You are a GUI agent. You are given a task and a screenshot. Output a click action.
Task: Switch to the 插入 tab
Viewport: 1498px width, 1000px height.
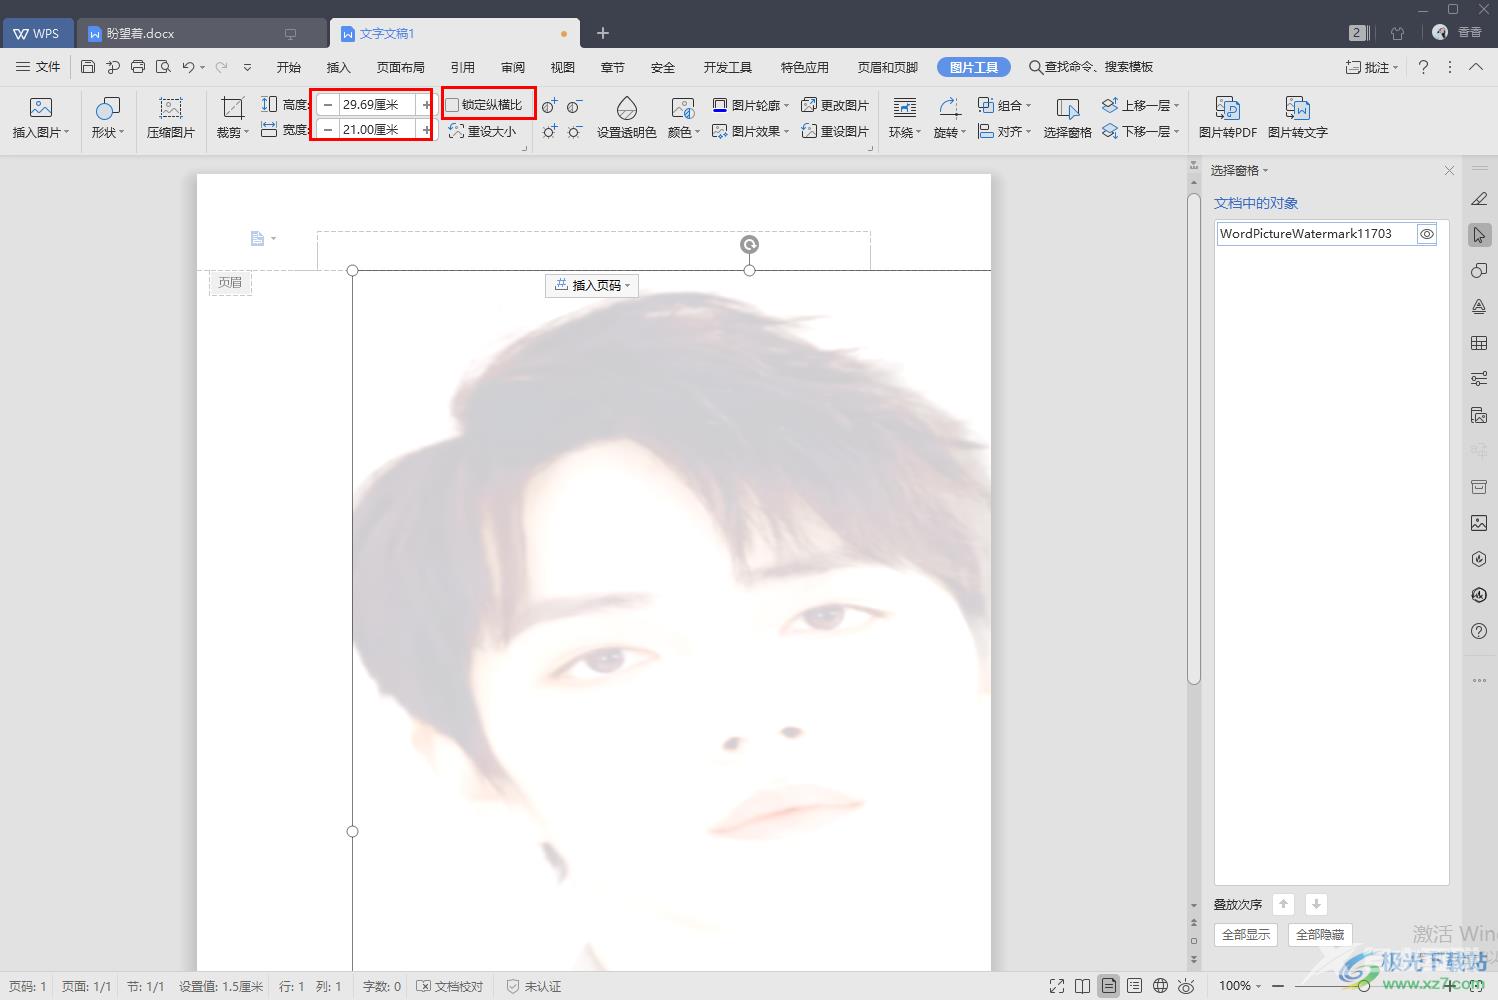pos(339,67)
